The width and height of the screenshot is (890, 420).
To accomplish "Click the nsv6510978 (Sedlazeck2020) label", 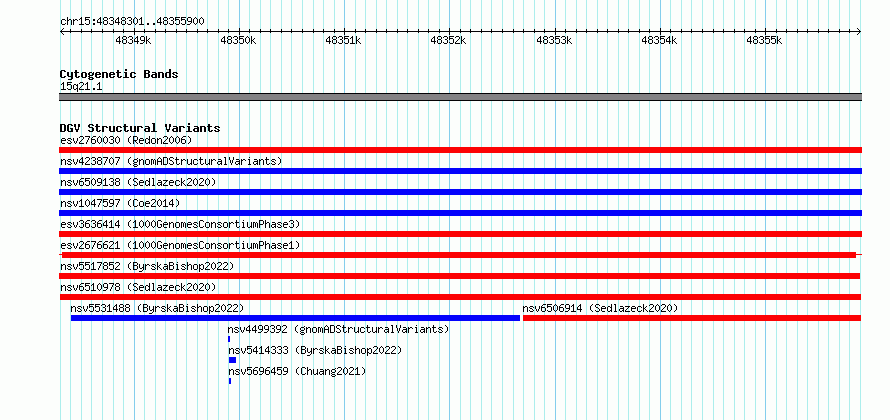I will point(138,287).
